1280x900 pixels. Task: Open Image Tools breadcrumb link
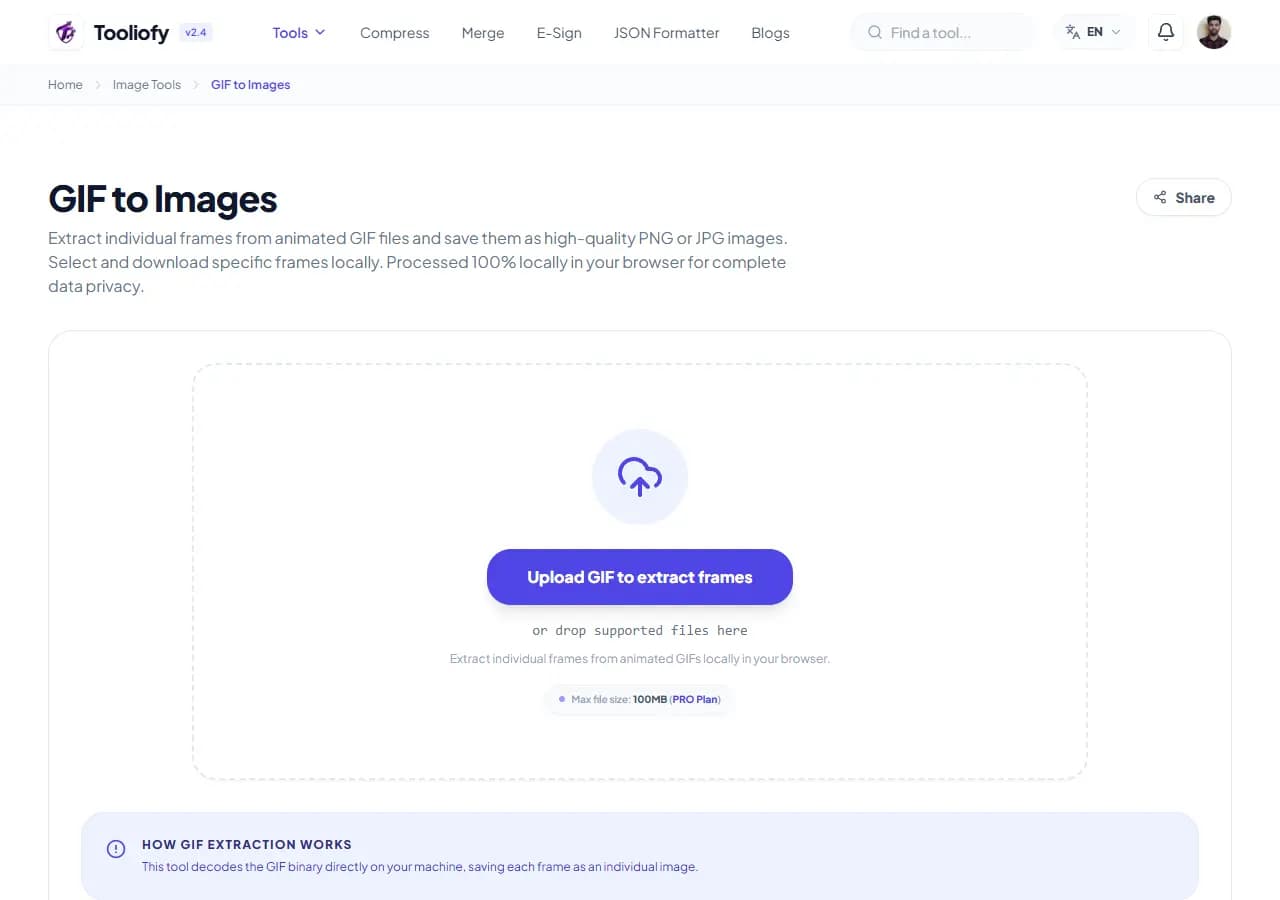coord(147,85)
